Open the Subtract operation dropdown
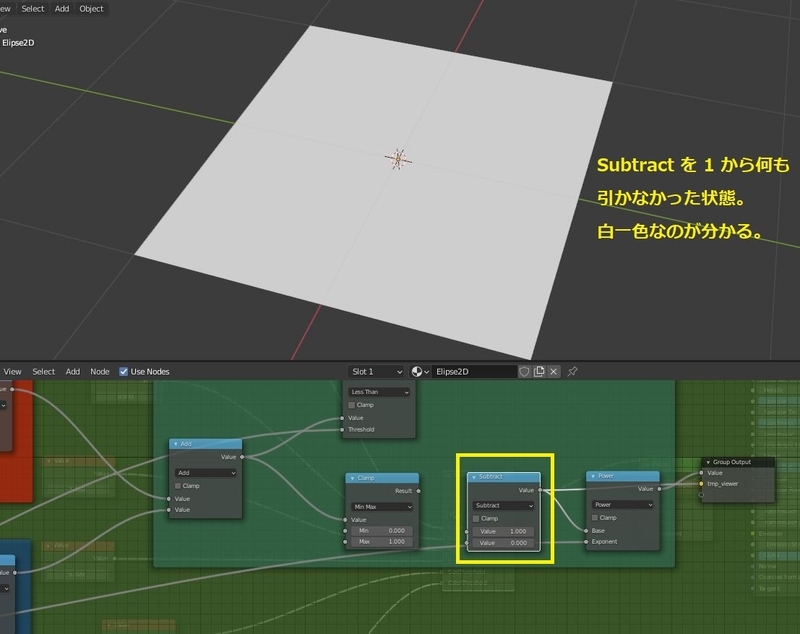 click(x=504, y=505)
